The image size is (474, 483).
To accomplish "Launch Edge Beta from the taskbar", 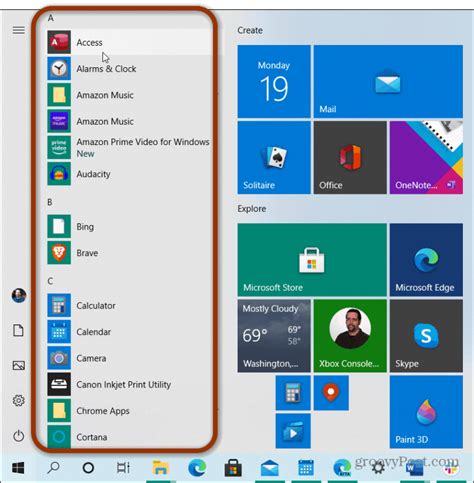I will tap(342, 468).
